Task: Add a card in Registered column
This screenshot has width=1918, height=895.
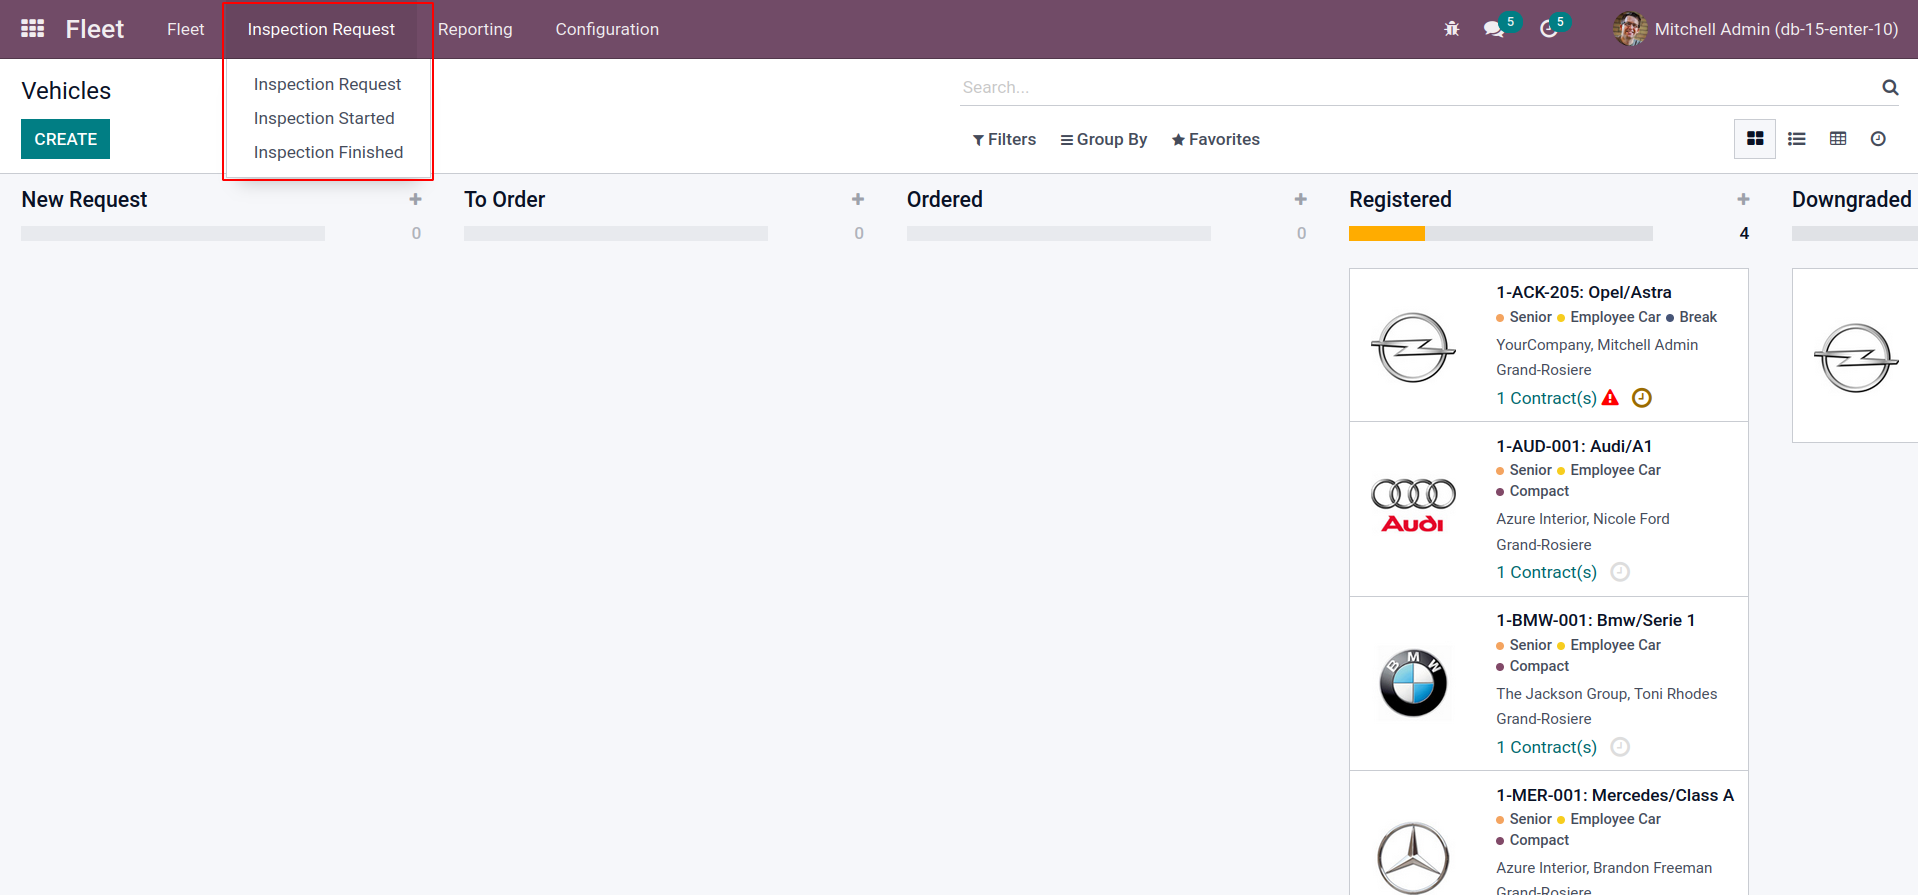Action: click(1743, 200)
